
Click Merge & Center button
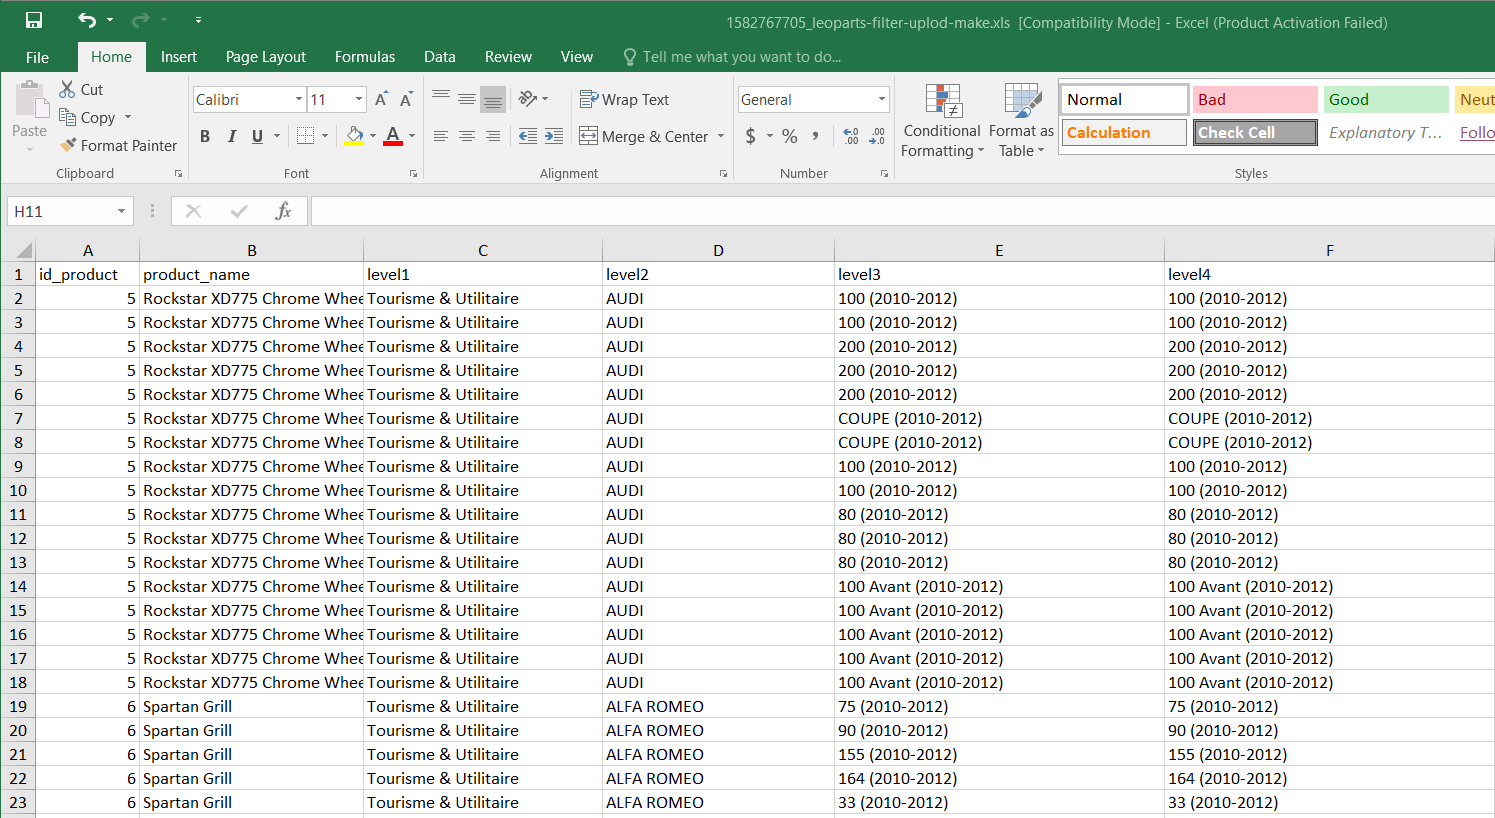click(x=643, y=136)
